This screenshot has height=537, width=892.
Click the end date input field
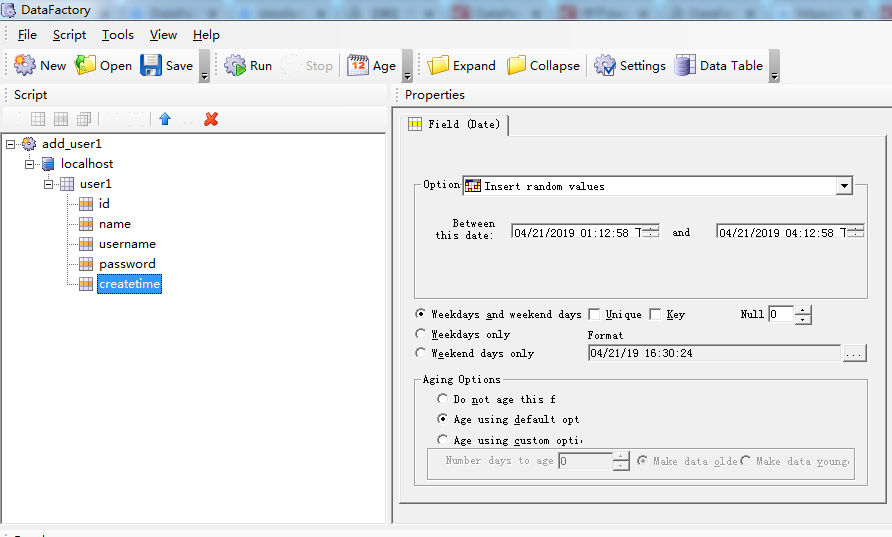(782, 232)
